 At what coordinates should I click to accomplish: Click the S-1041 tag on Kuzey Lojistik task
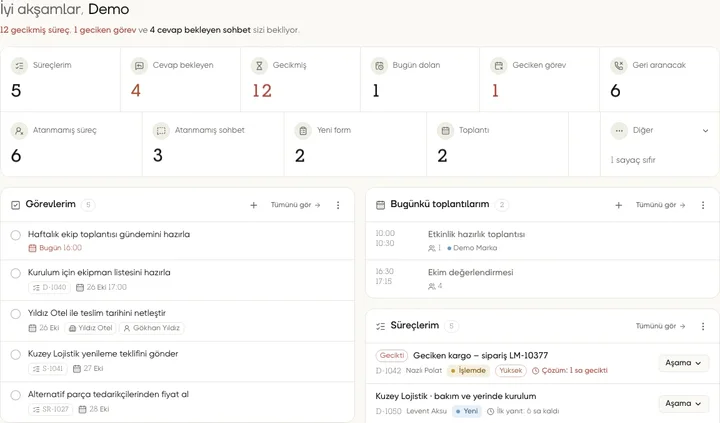point(48,368)
